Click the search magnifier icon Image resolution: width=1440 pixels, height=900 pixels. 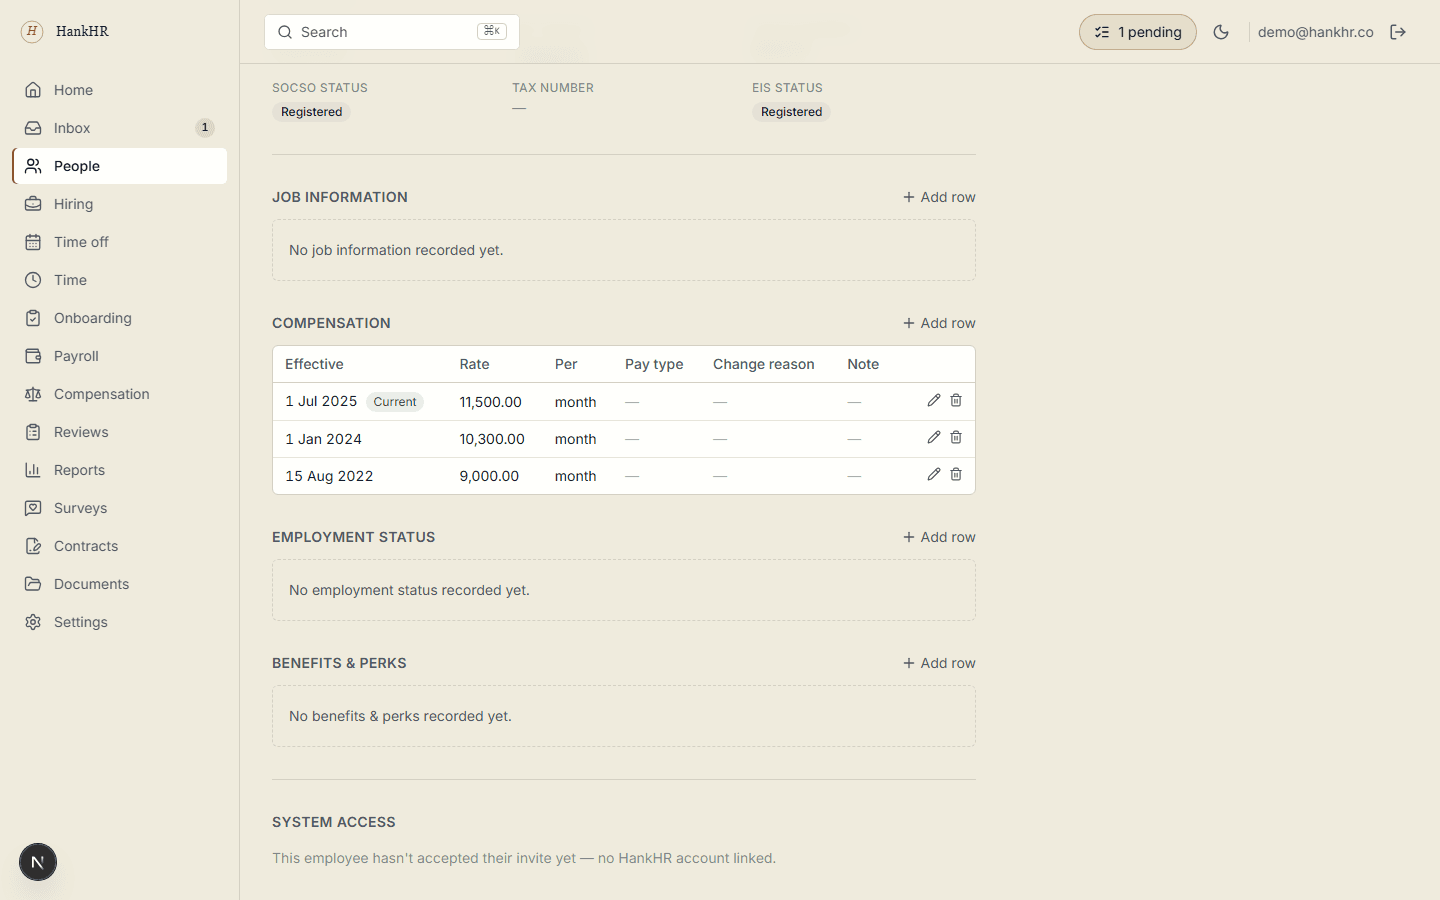tap(285, 32)
